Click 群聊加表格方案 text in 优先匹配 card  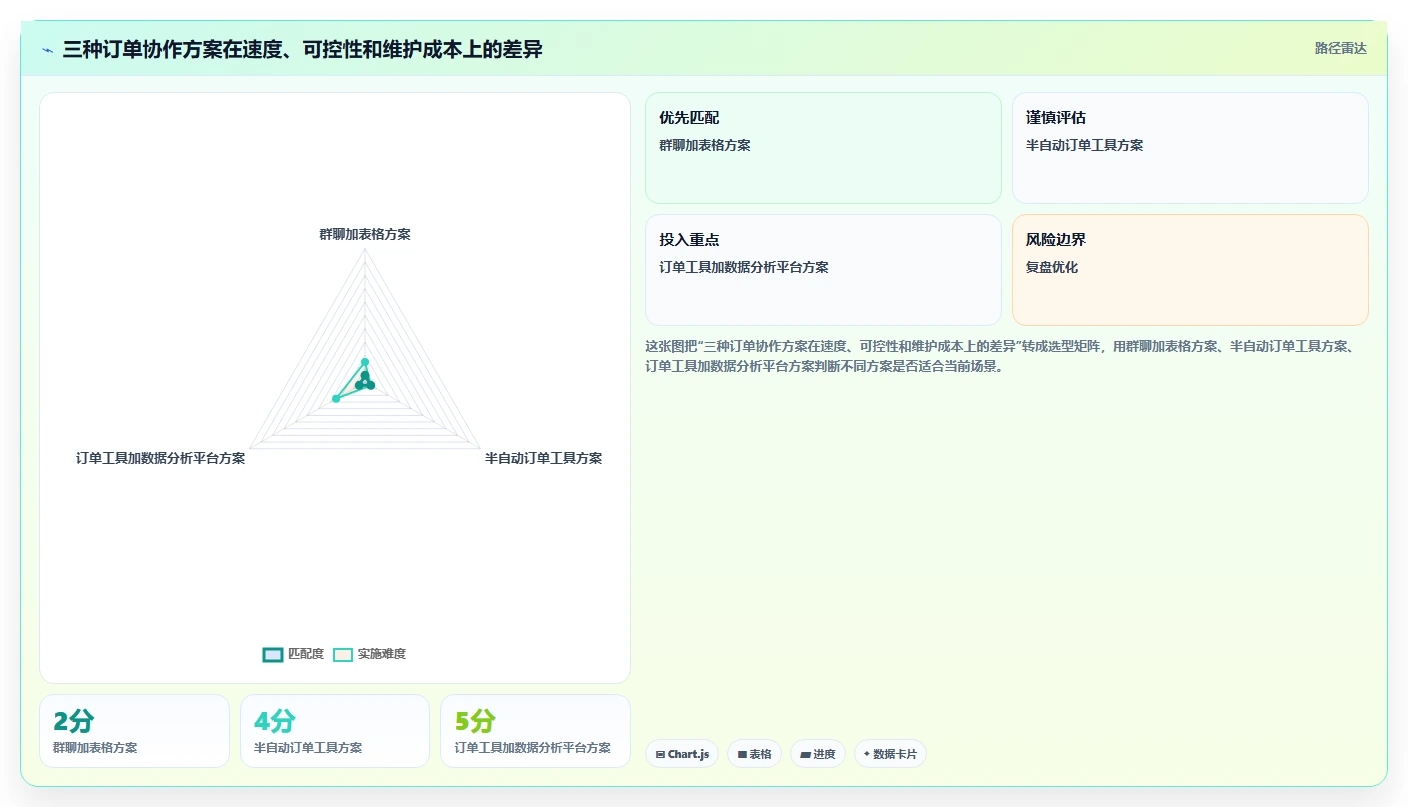click(x=705, y=145)
